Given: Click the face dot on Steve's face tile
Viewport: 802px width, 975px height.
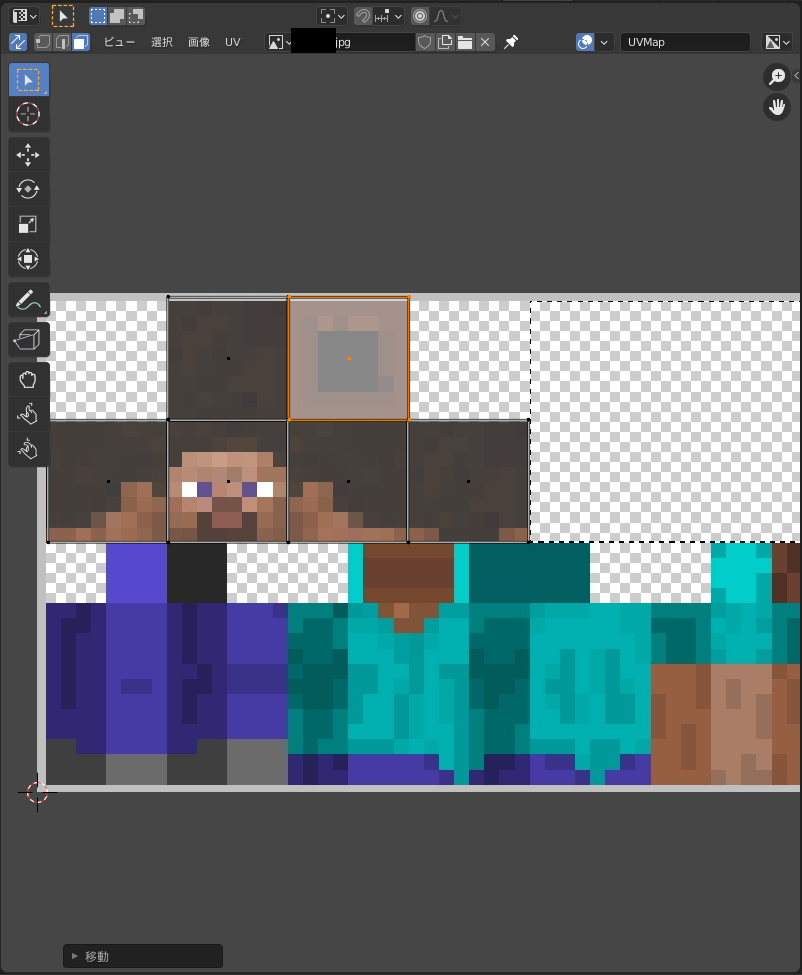Looking at the screenshot, I should click(x=228, y=481).
